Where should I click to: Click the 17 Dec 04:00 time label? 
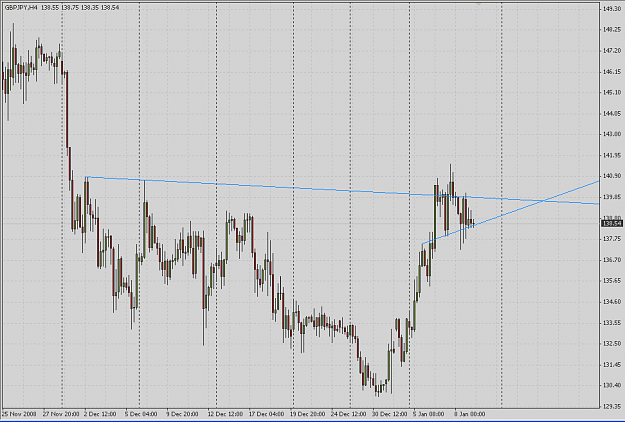point(266,414)
